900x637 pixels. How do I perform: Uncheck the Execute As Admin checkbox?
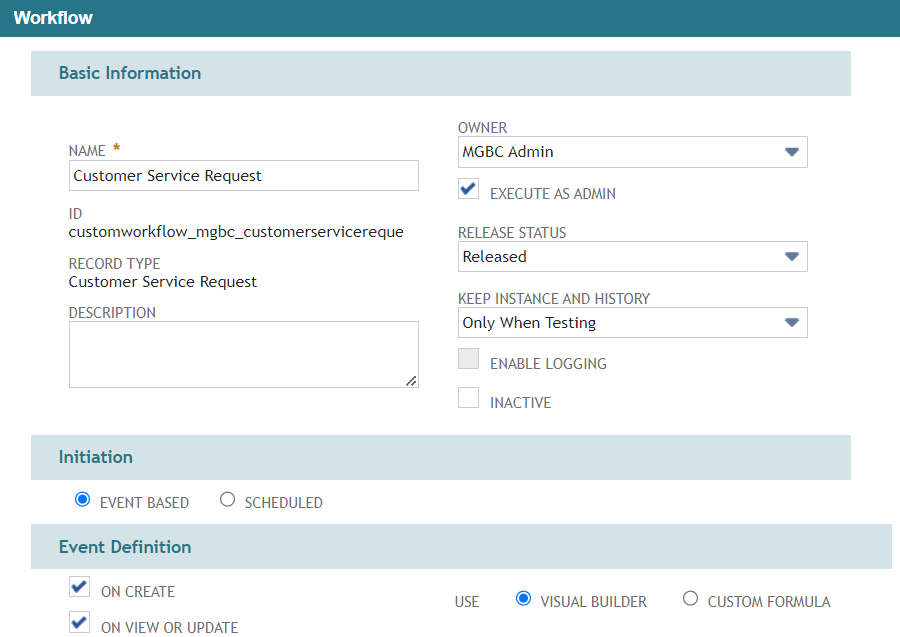468,188
